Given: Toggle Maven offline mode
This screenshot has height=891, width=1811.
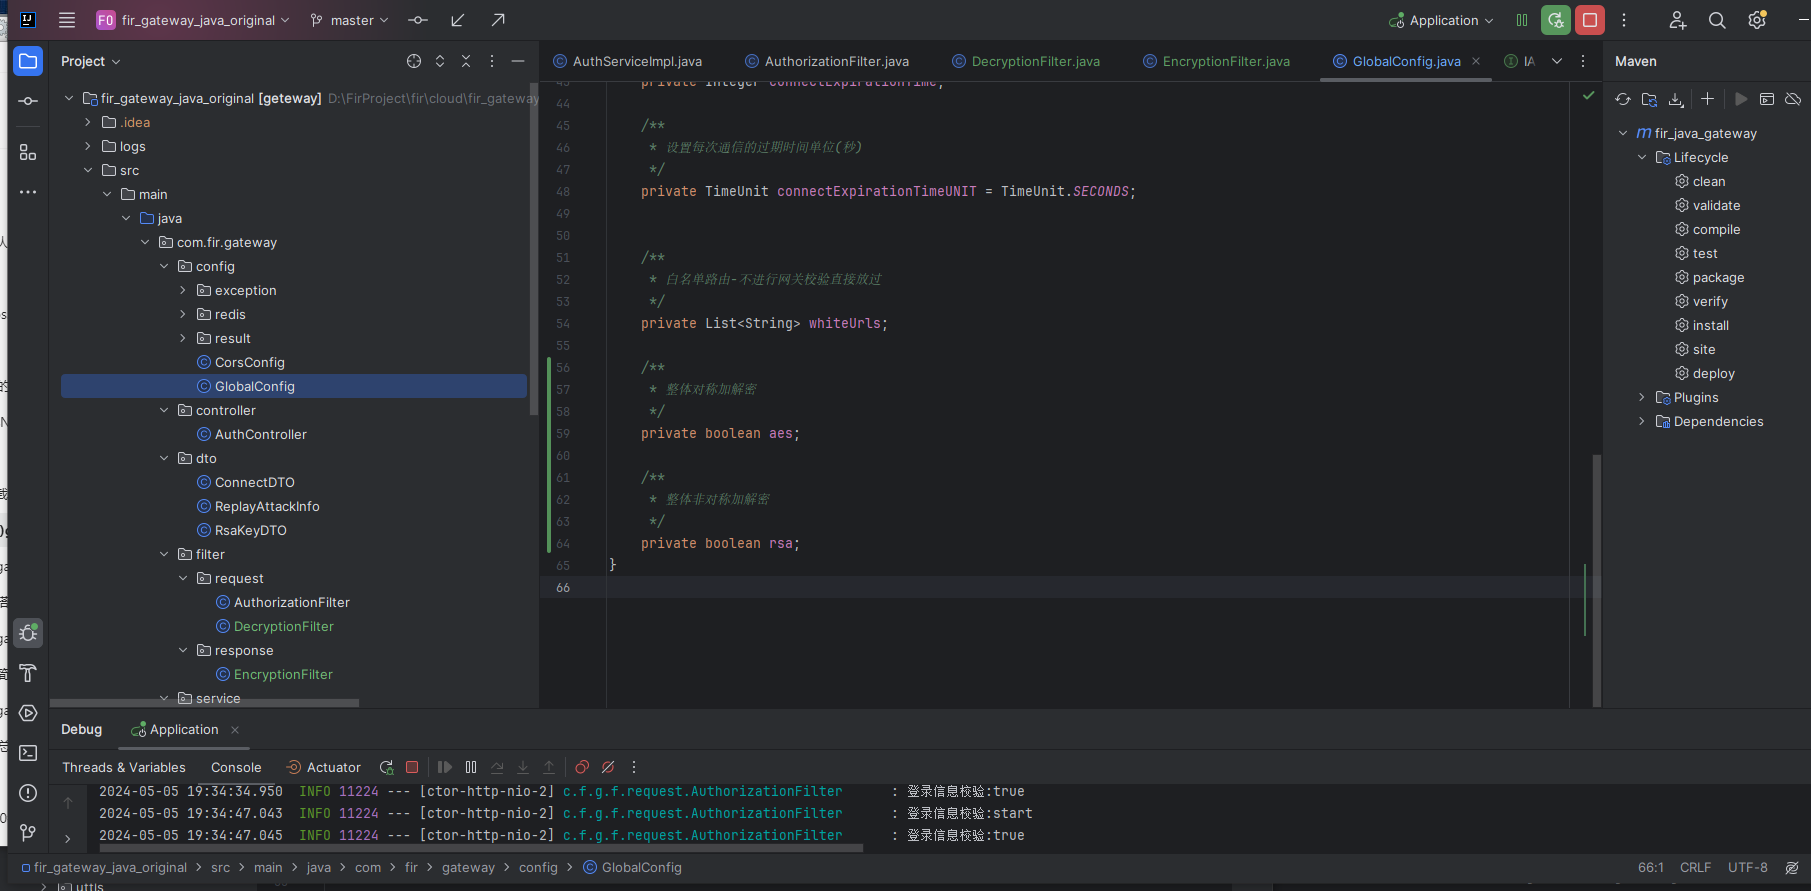Looking at the screenshot, I should point(1793,99).
